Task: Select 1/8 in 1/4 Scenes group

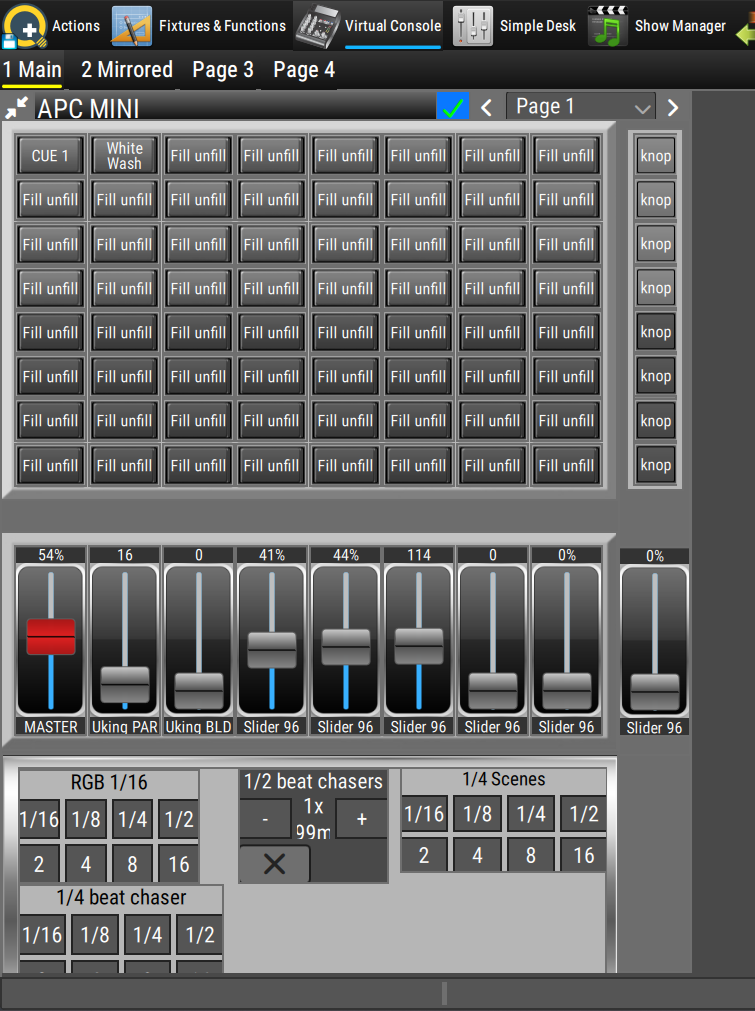Action: click(x=478, y=814)
